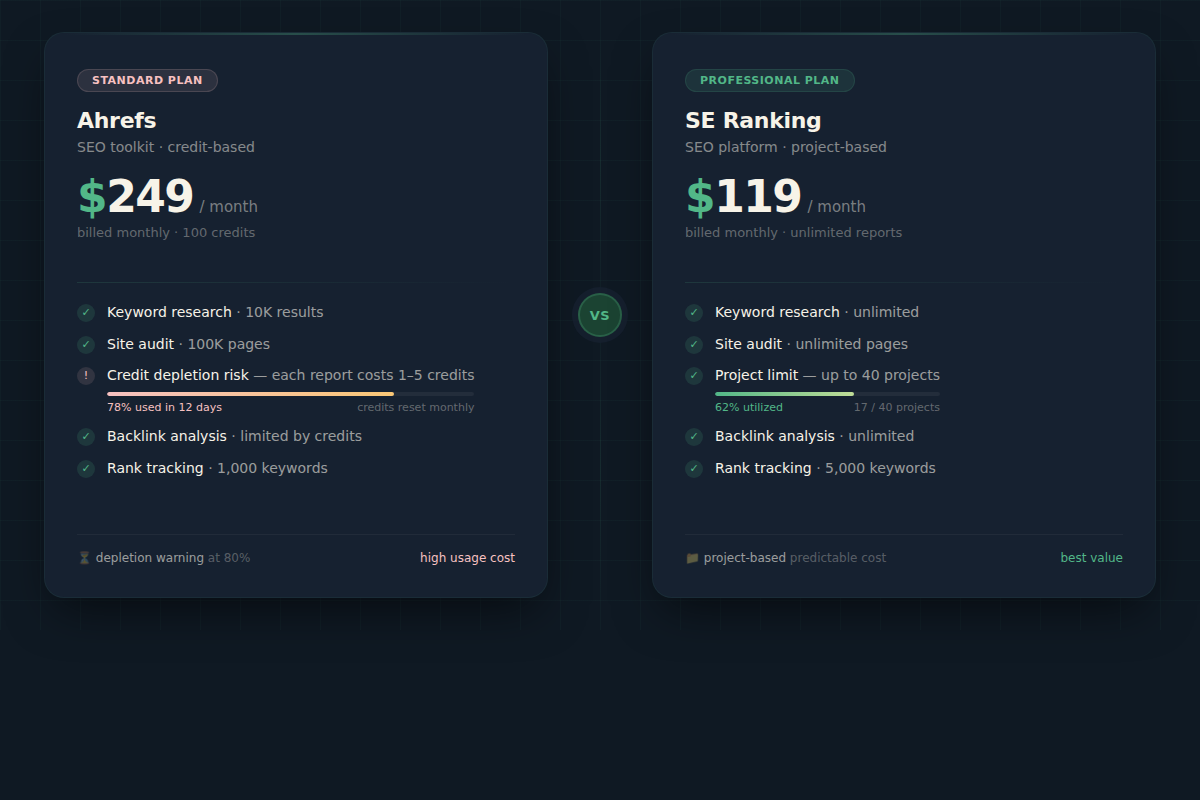Viewport: 1200px width, 800px height.
Task: Click the Ahrefs plan title
Action: [x=117, y=121]
